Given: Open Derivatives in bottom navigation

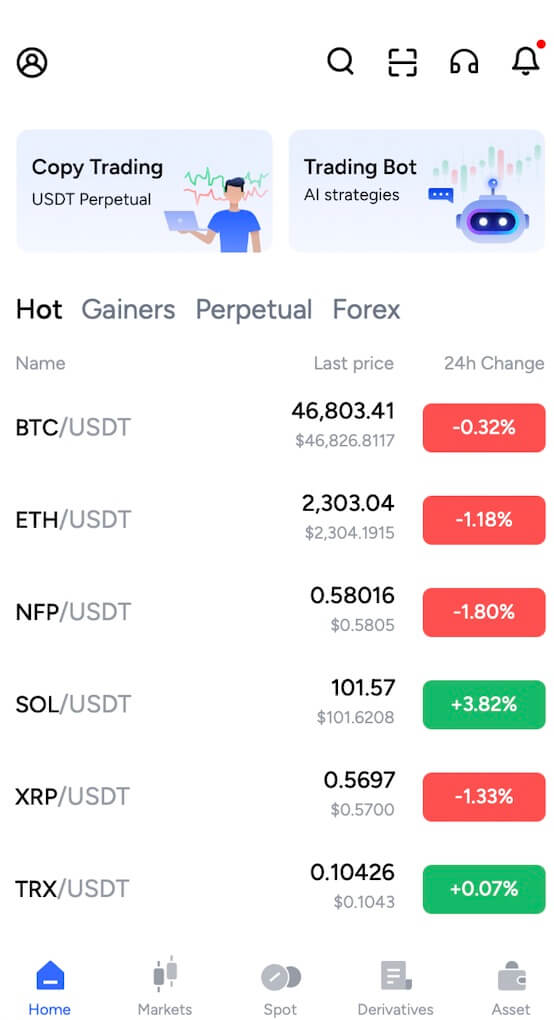Looking at the screenshot, I should pos(395,987).
